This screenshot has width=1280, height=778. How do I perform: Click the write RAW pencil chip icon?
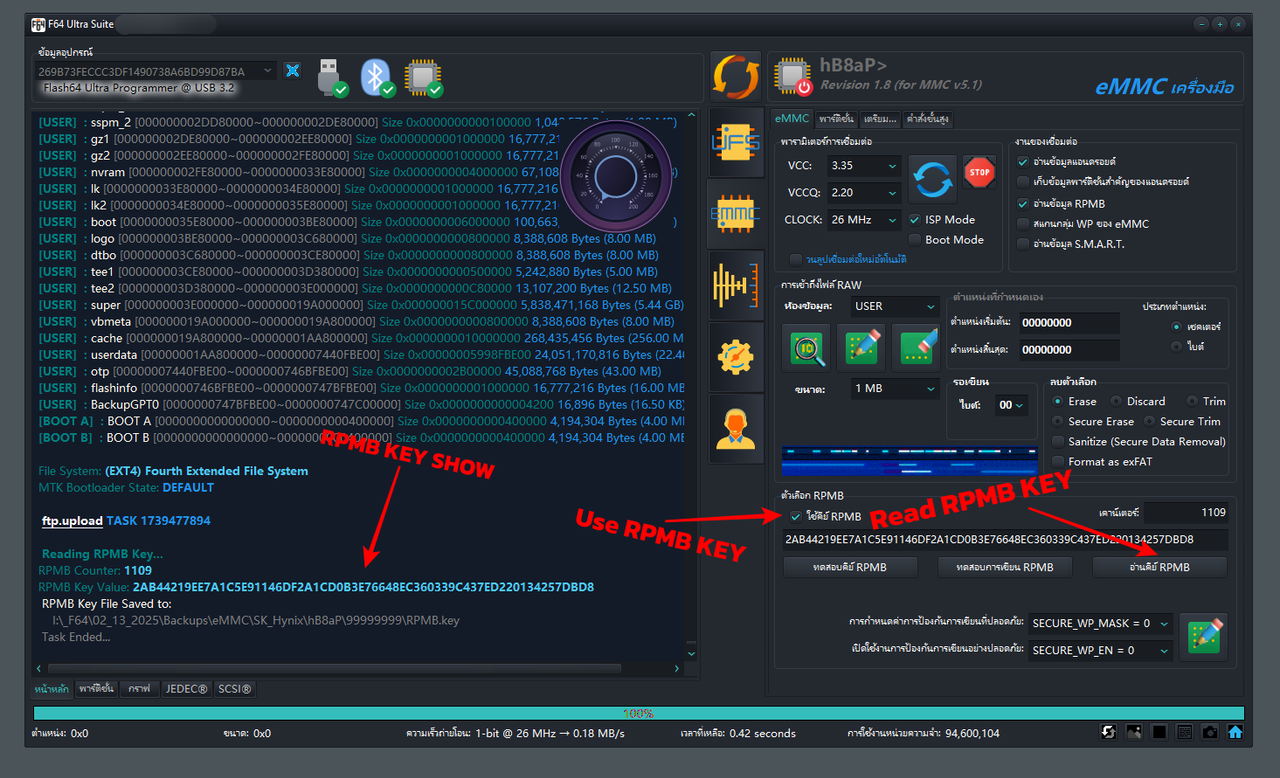(x=861, y=347)
